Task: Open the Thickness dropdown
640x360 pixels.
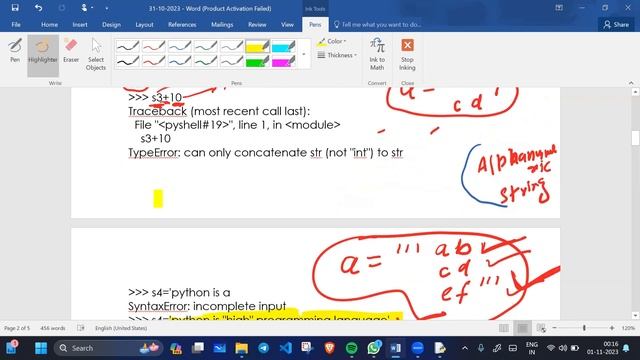Action: click(337, 55)
